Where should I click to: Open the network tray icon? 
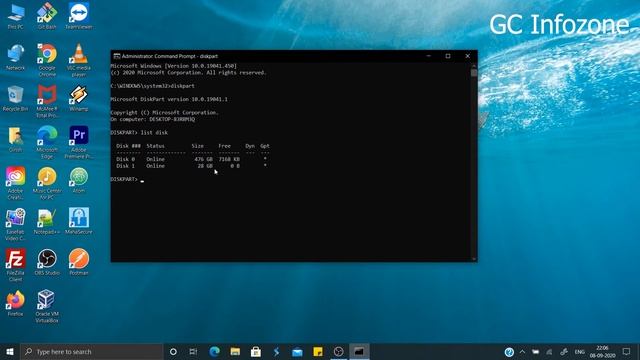pos(549,351)
